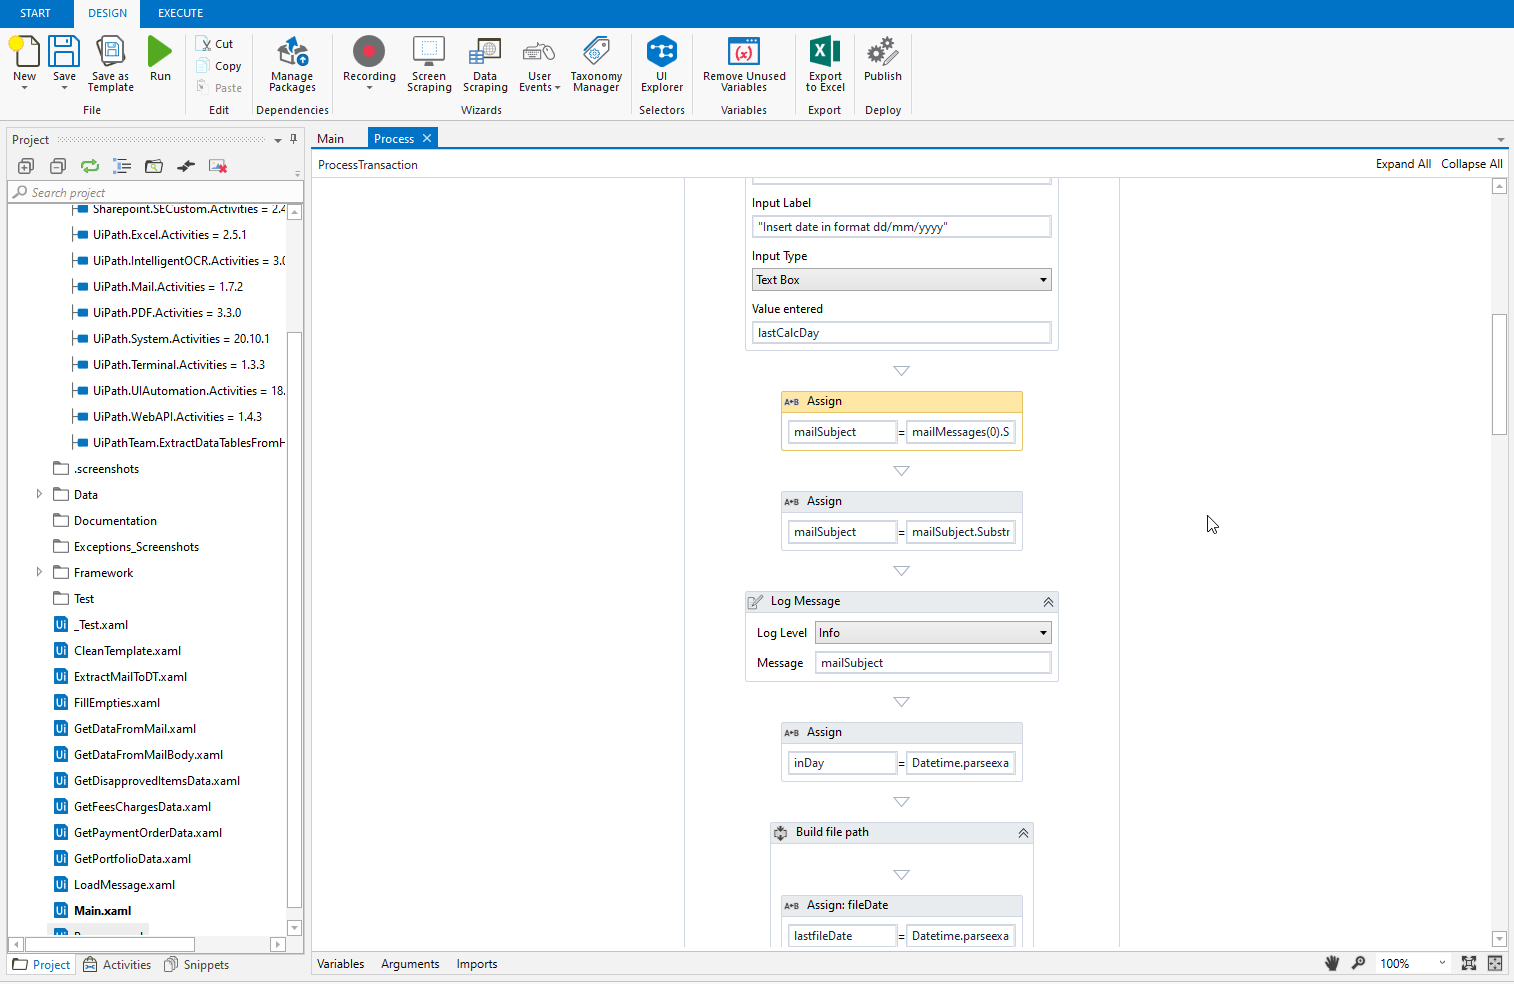Open the Activities panel tab
Viewport: 1514px width, 984px height.
(117, 965)
